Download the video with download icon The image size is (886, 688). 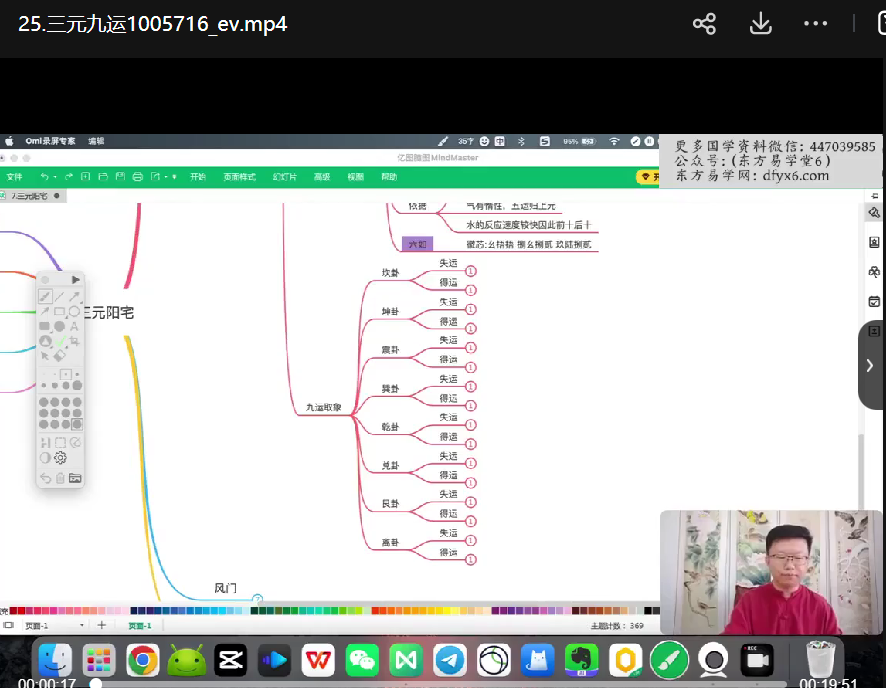(760, 24)
